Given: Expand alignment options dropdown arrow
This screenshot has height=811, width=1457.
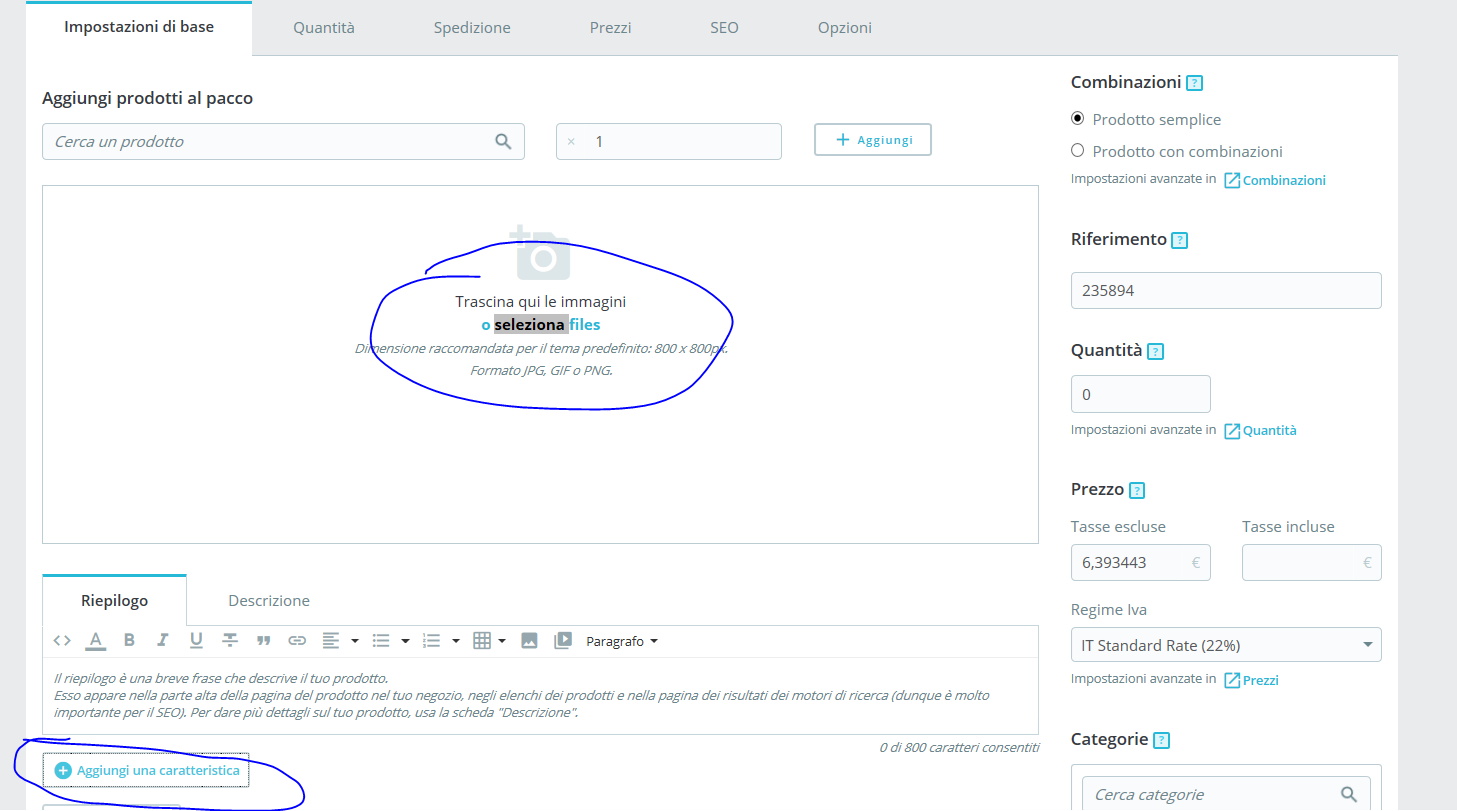Looking at the screenshot, I should [x=354, y=641].
